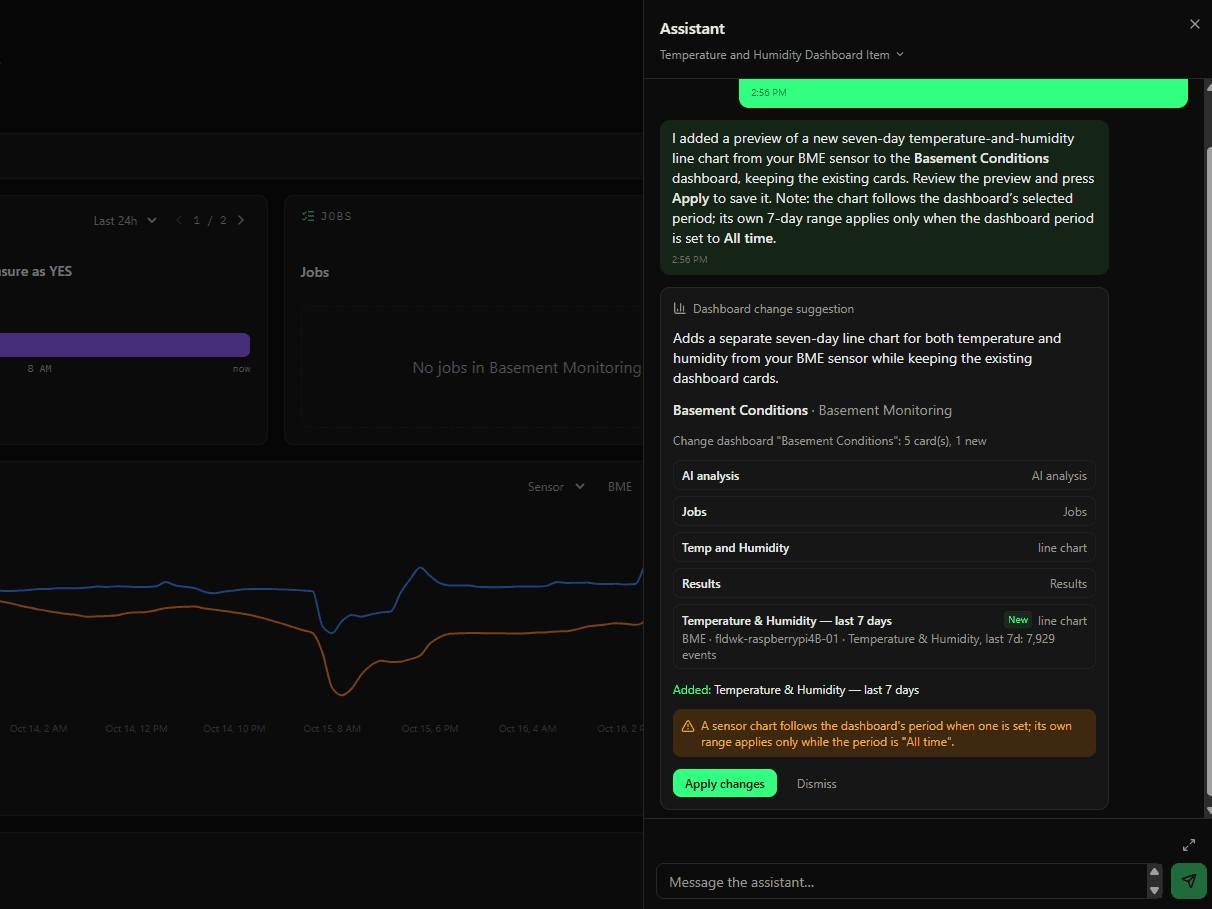Go to the next page of the dashboard card
The image size is (1212, 909).
(240, 220)
